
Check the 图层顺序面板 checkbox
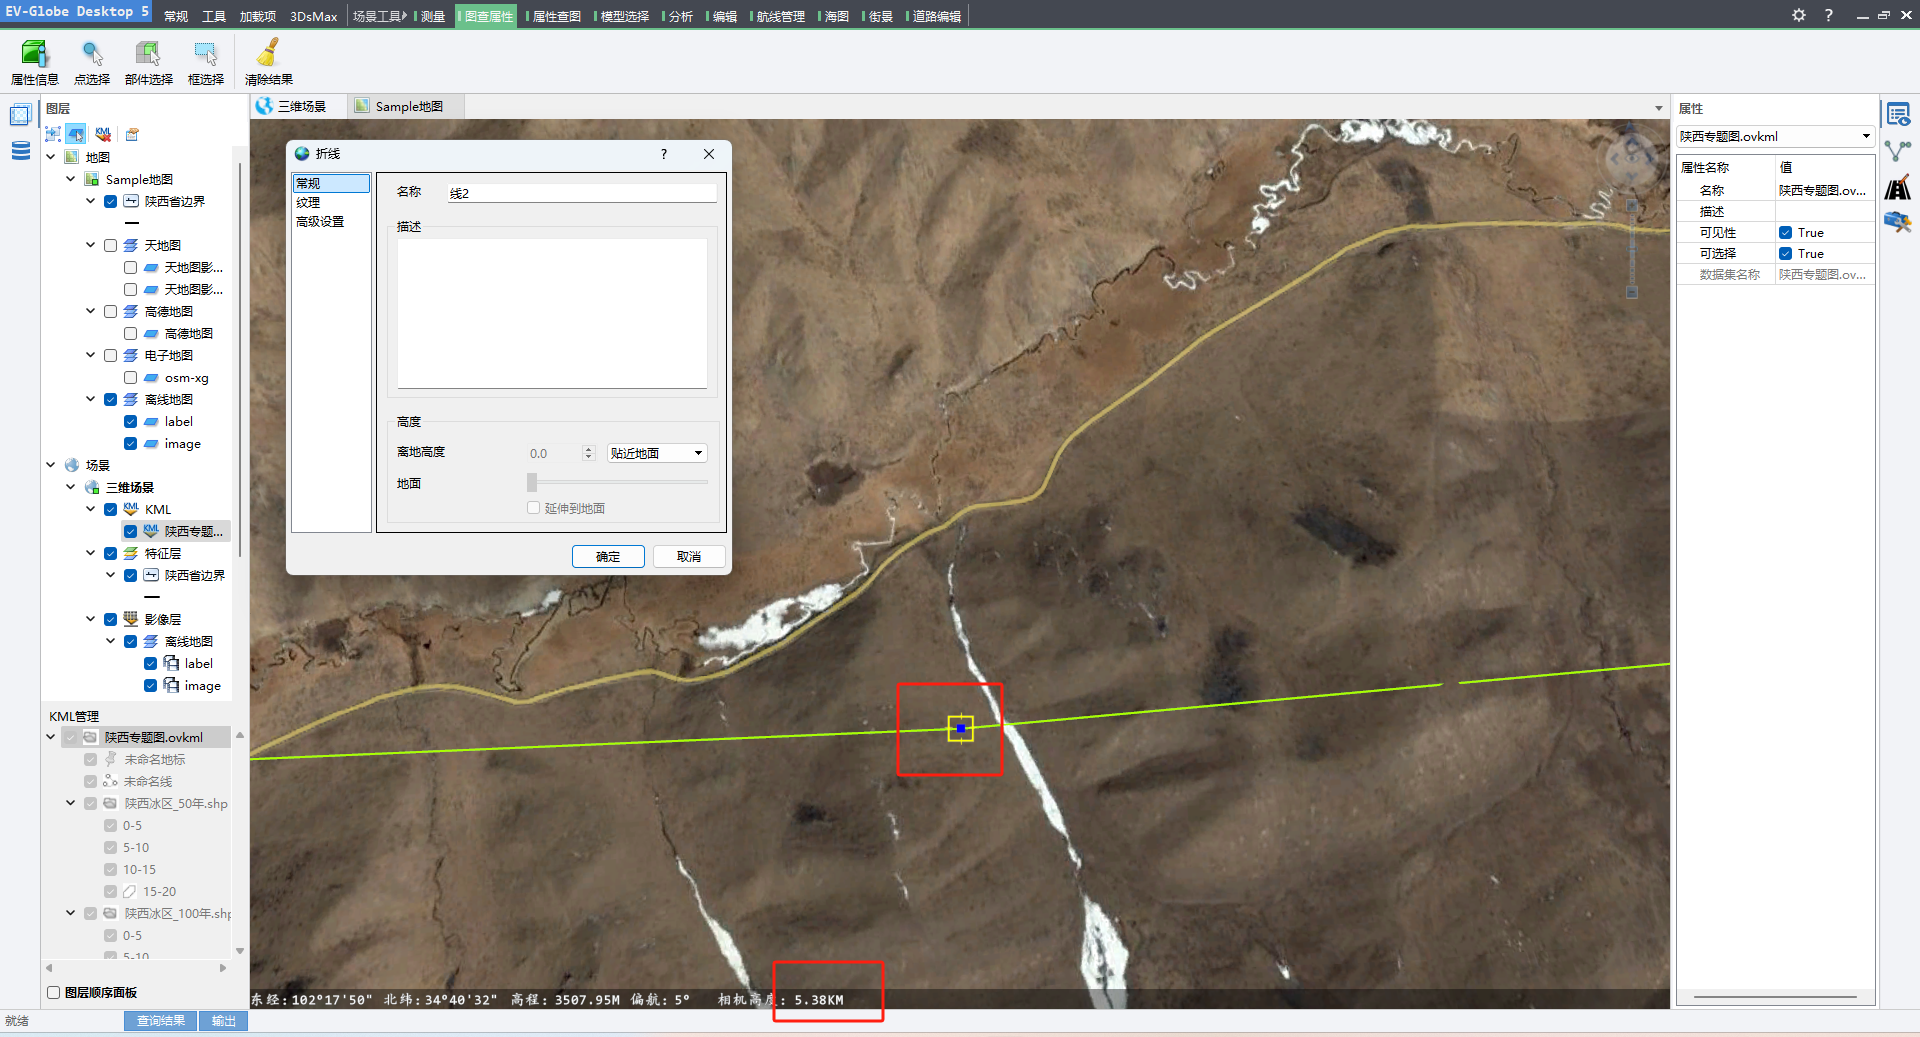[54, 992]
